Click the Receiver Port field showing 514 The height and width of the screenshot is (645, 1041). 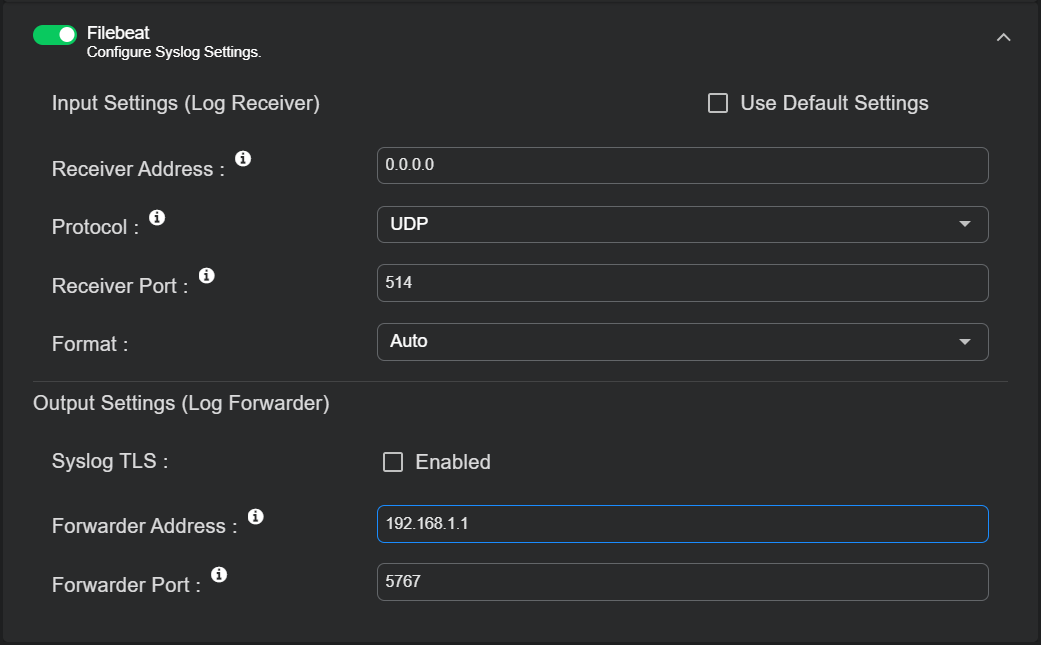[682, 283]
